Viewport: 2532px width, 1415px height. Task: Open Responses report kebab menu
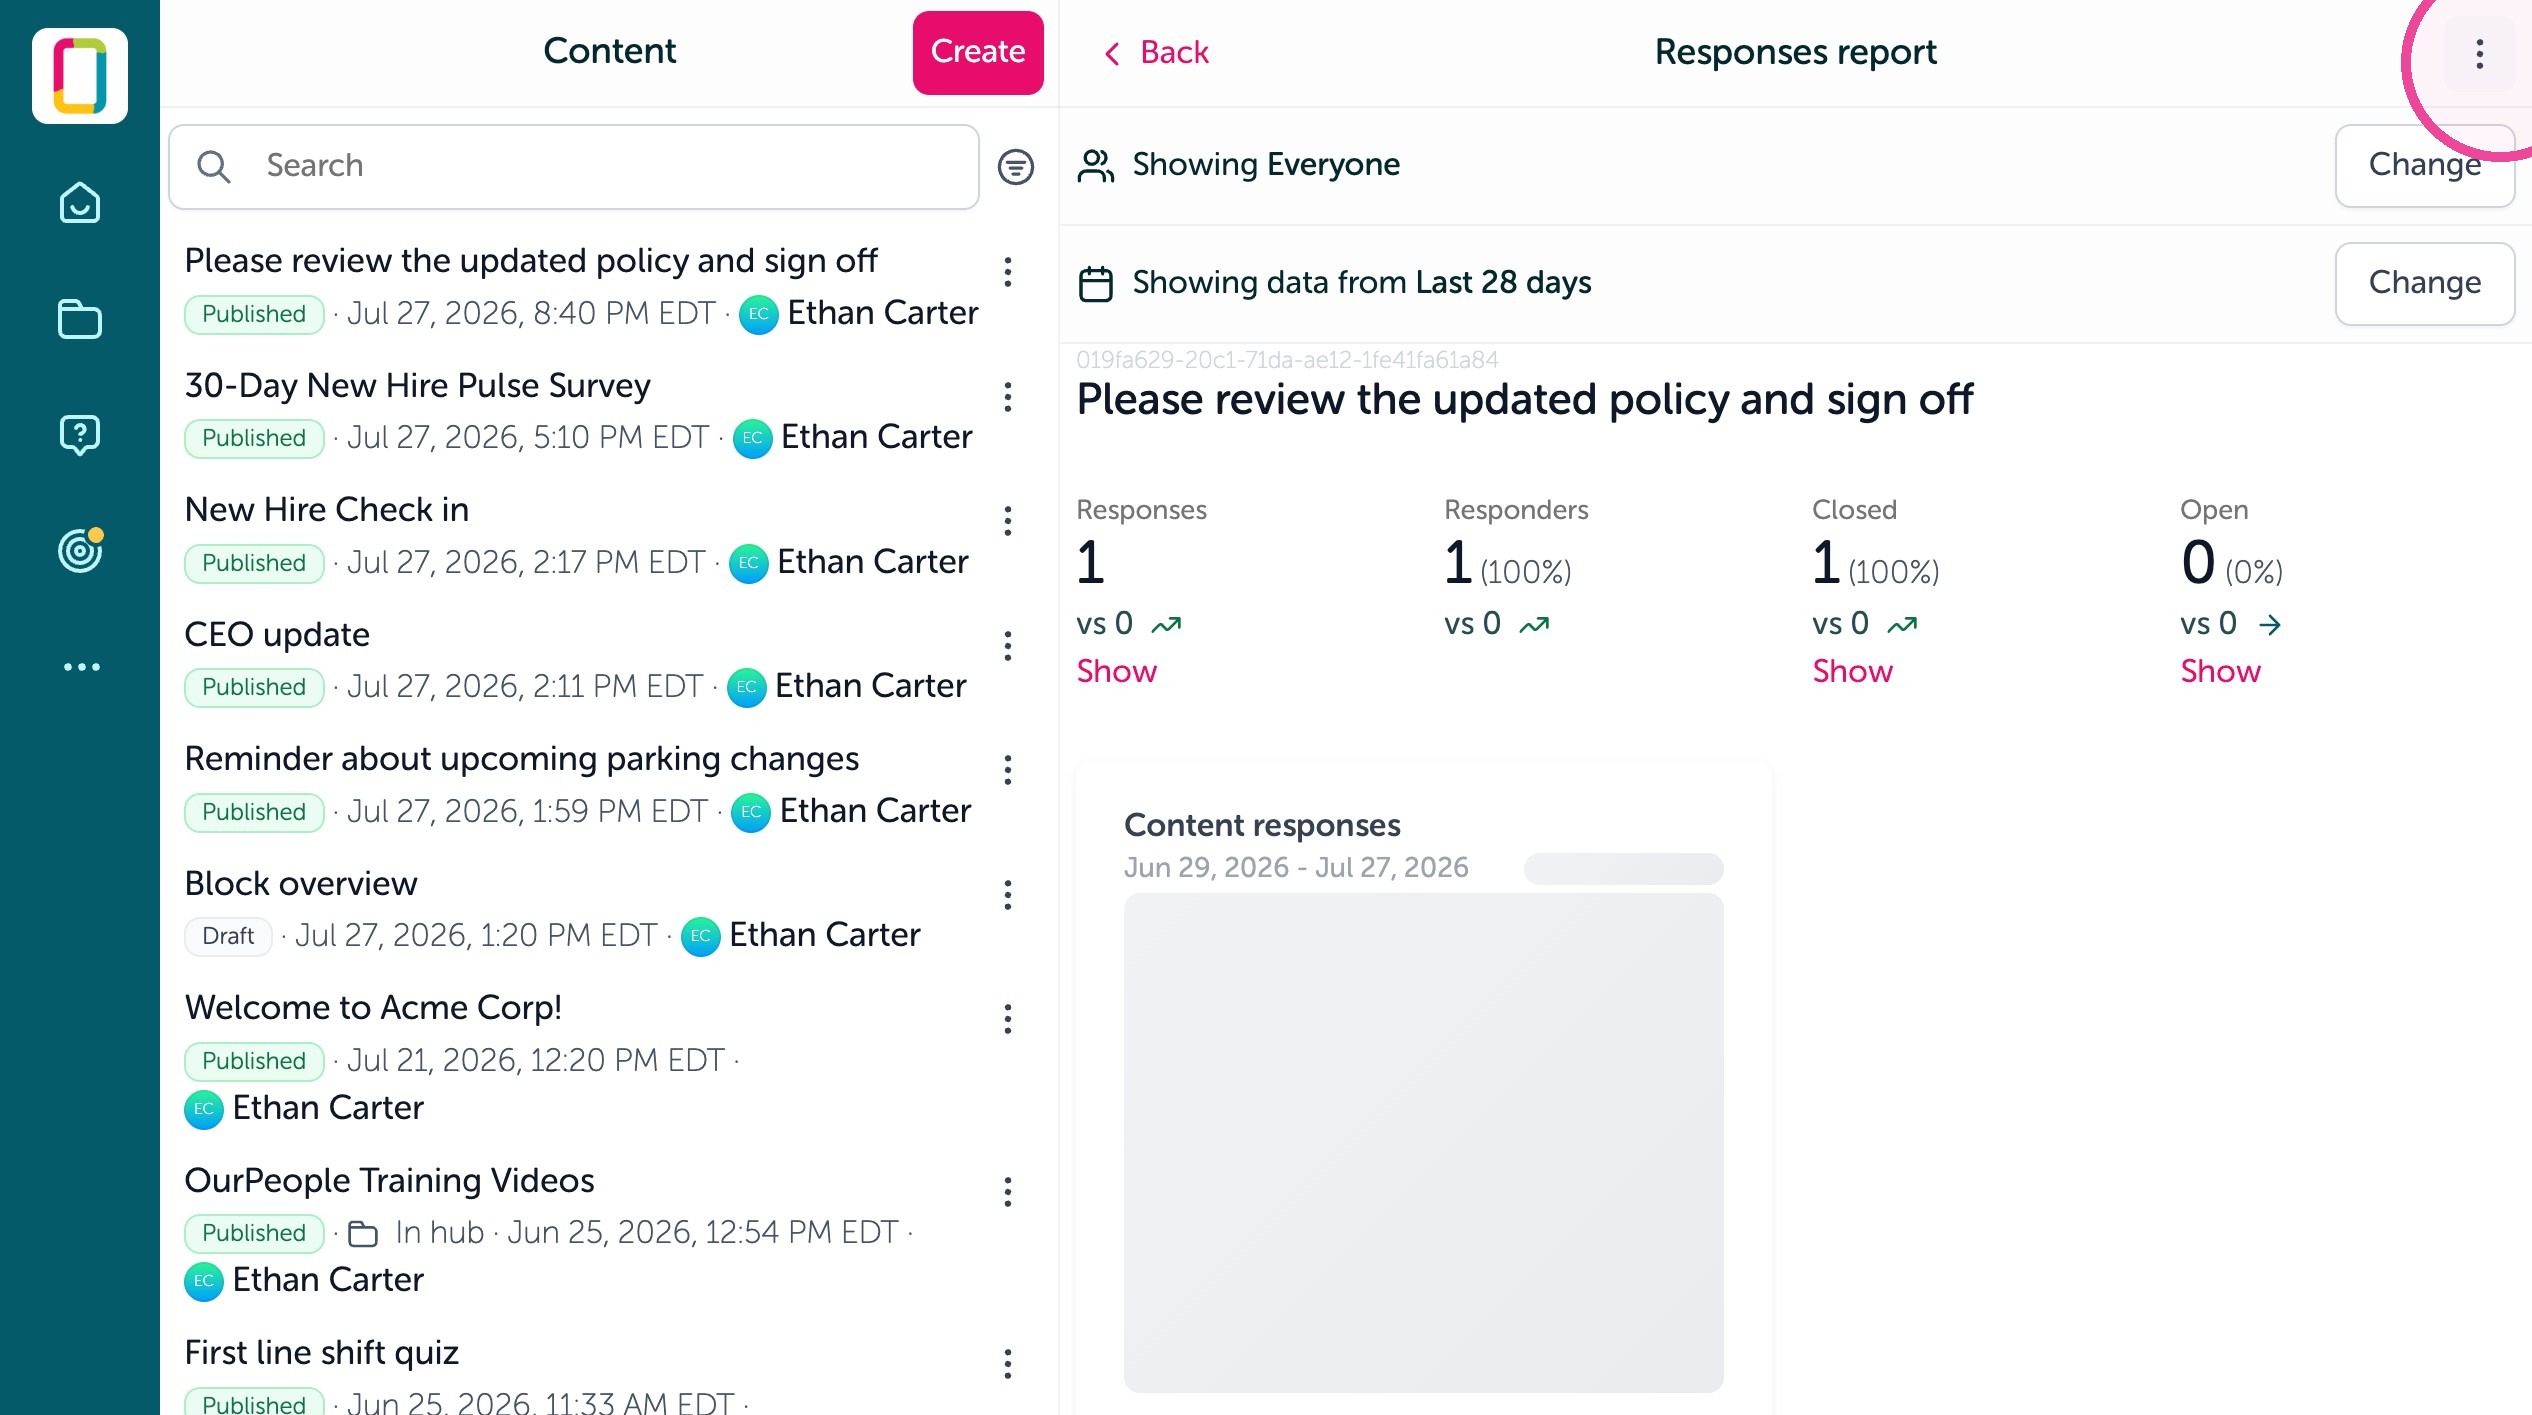coord(2479,54)
